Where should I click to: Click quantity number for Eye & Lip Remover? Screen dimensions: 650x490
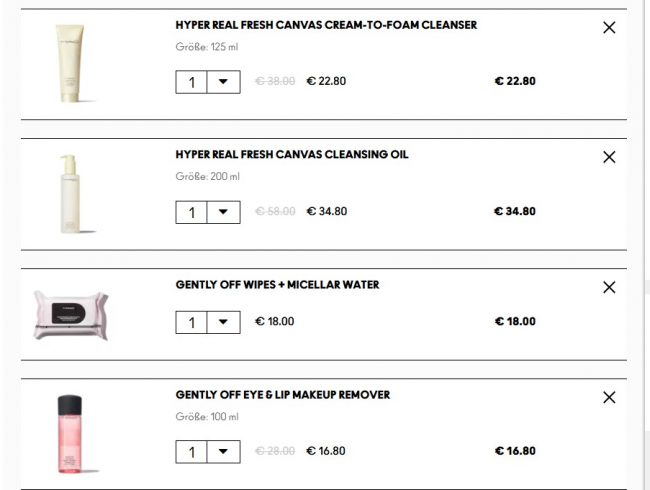coord(191,452)
